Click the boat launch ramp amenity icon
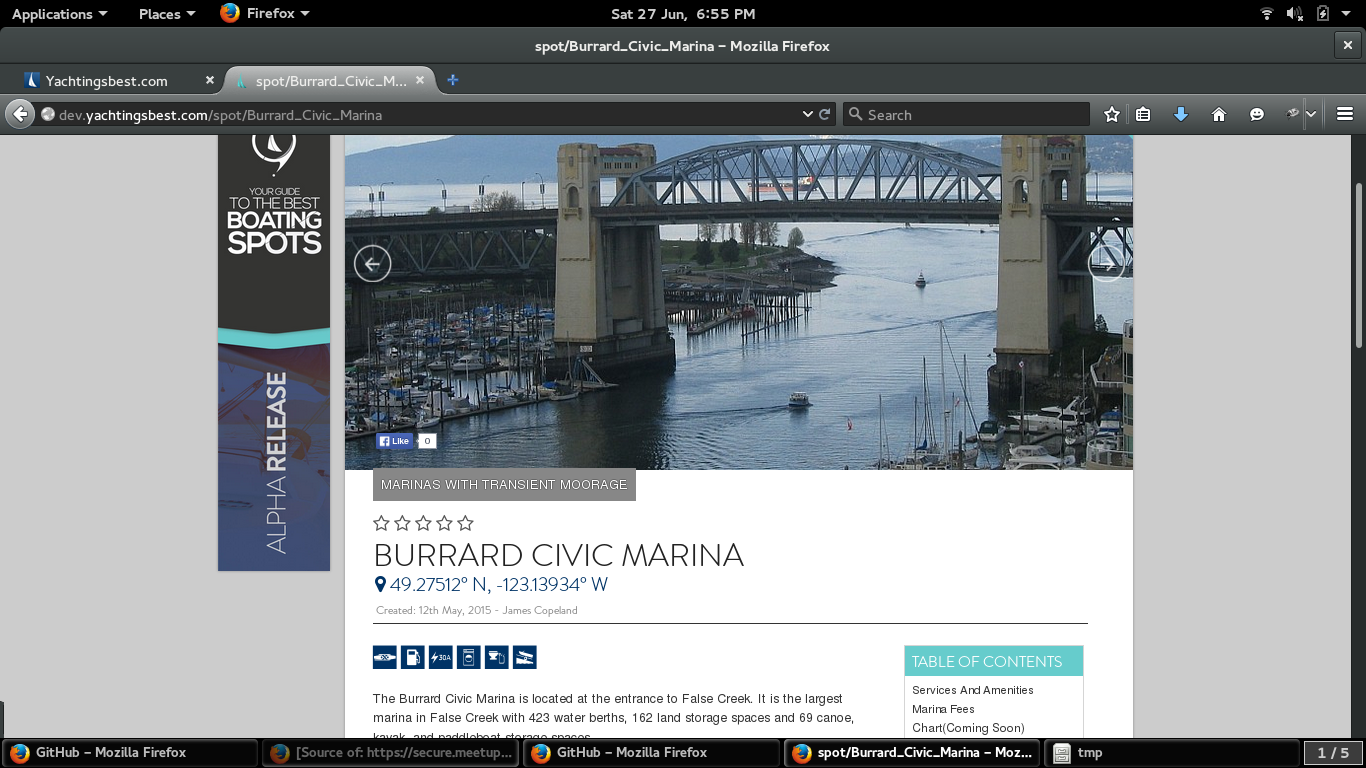The width and height of the screenshot is (1366, 768). [524, 657]
